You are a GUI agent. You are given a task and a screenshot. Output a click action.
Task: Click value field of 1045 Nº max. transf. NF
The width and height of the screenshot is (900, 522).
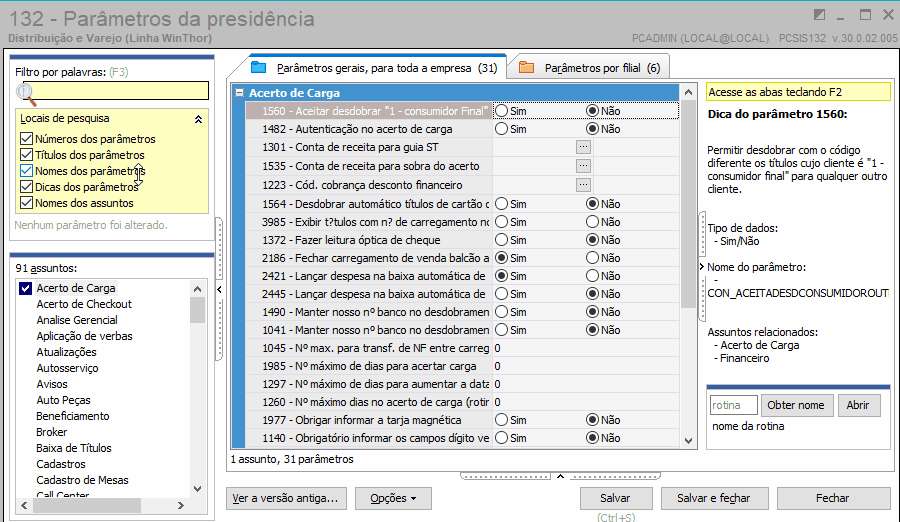[585, 348]
